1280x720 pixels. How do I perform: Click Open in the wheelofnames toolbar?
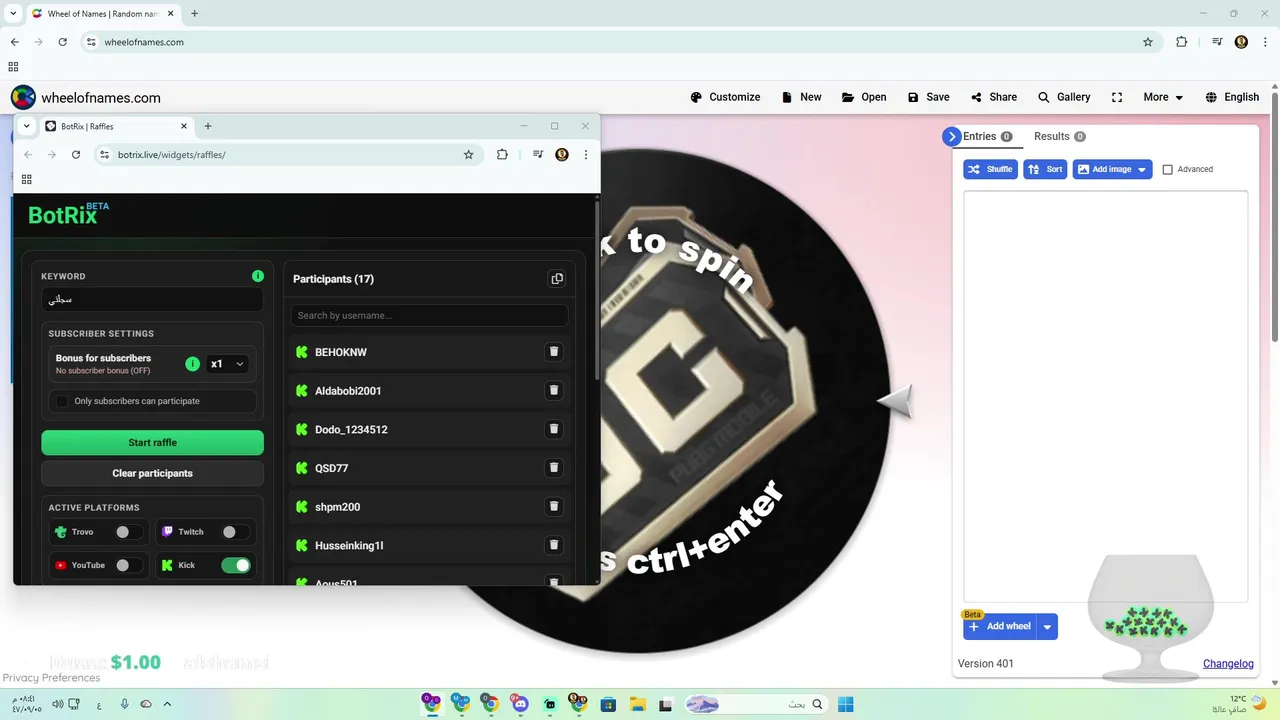point(864,97)
